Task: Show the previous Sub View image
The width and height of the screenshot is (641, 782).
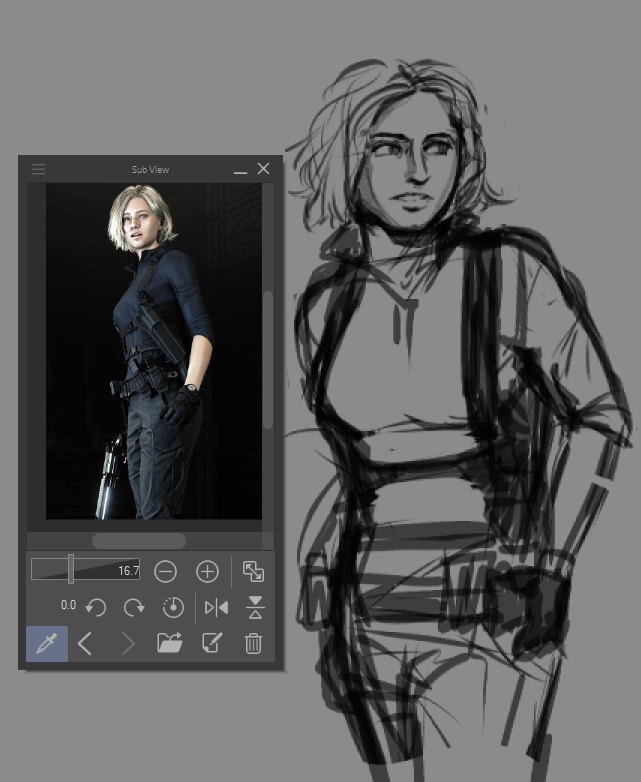Action: tap(85, 644)
